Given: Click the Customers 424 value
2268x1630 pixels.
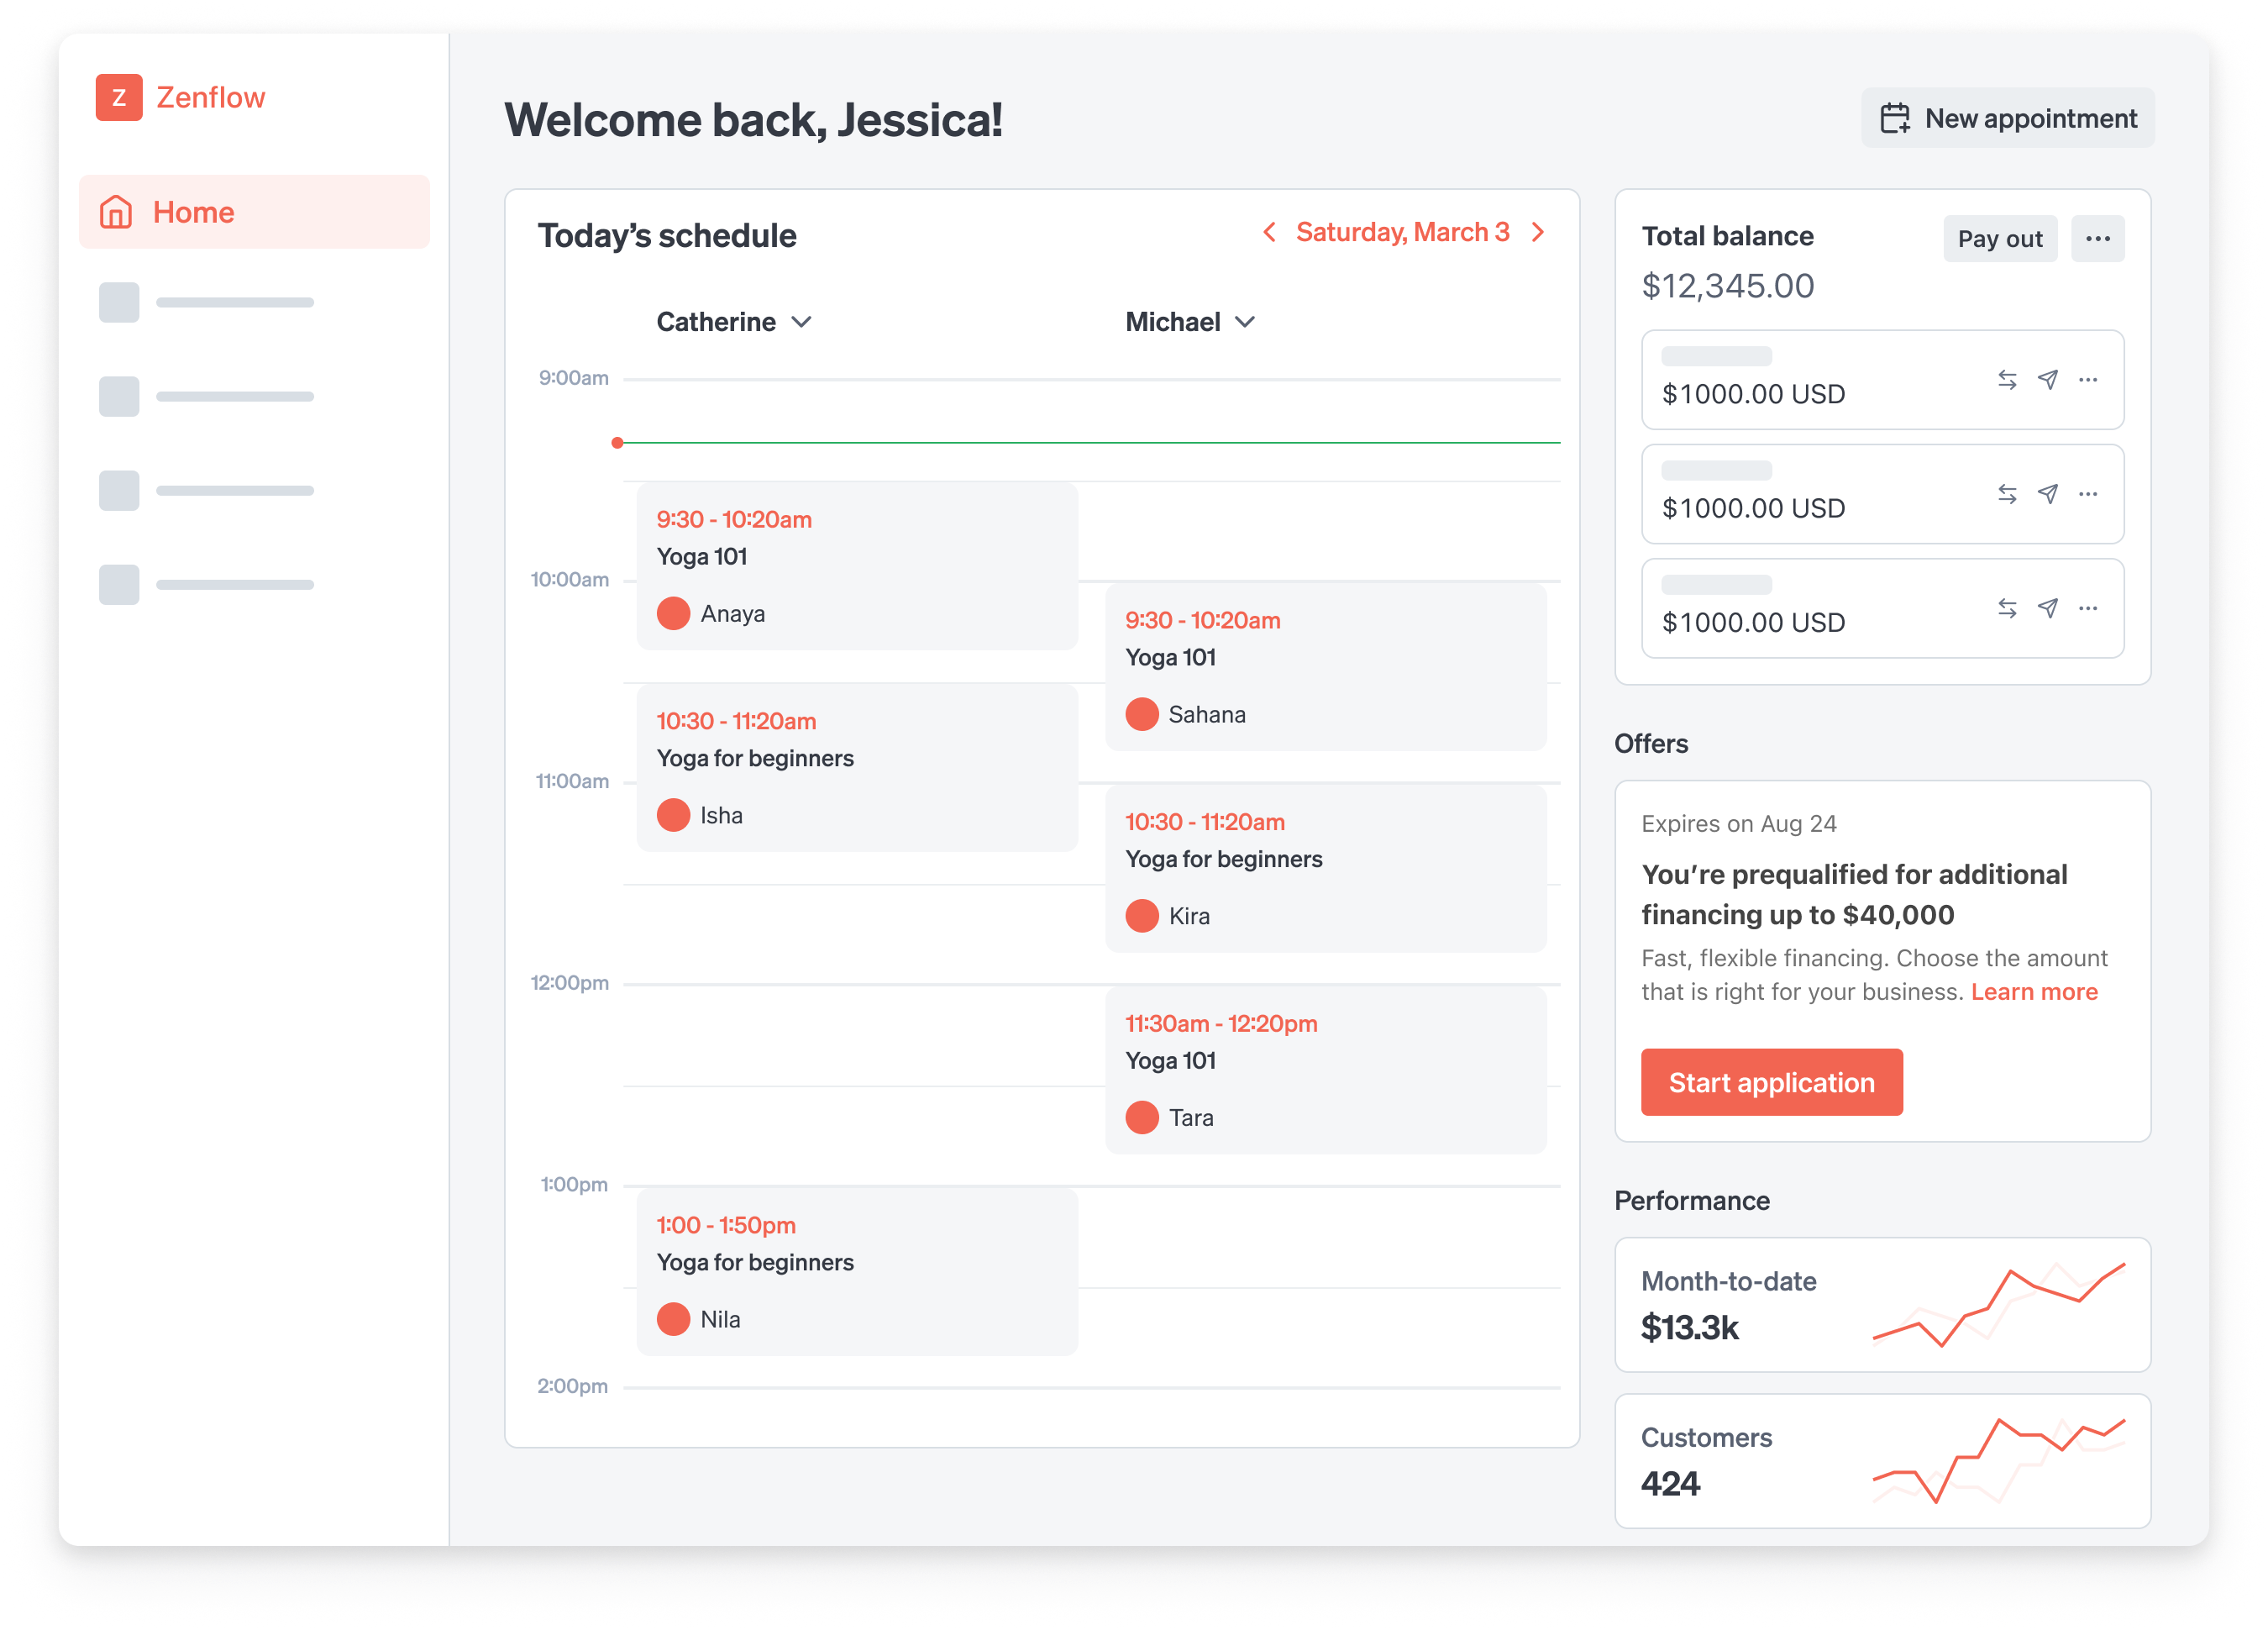Looking at the screenshot, I should (1670, 1484).
